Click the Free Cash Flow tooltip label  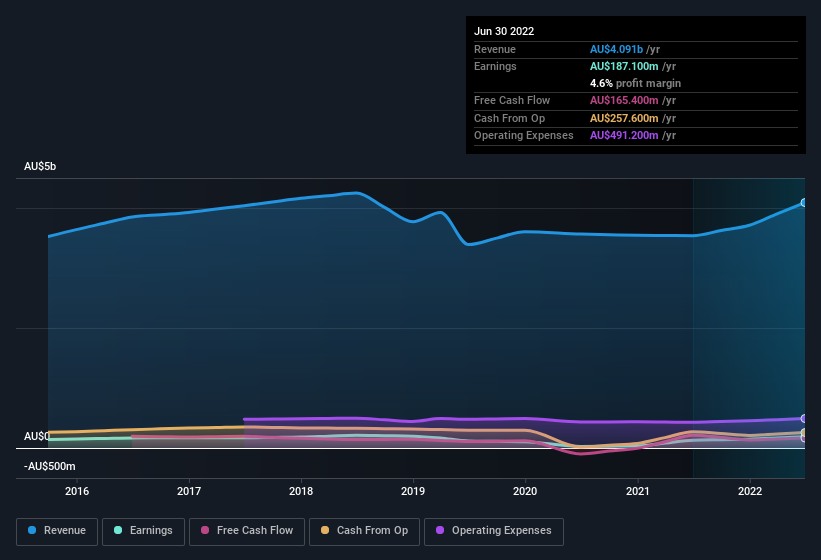tap(512, 100)
